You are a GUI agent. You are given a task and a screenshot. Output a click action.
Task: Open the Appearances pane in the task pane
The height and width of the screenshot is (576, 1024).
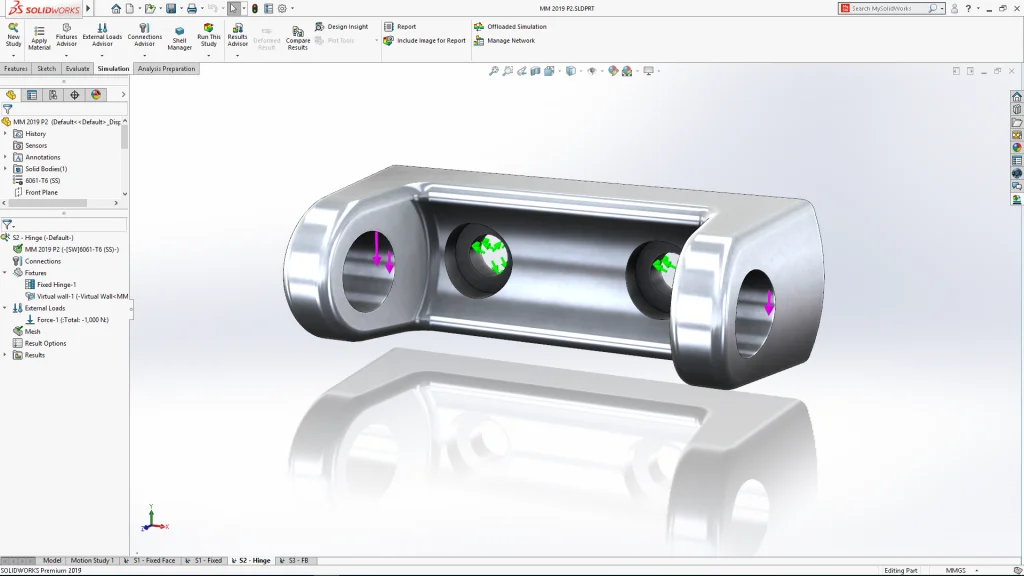[x=1017, y=147]
